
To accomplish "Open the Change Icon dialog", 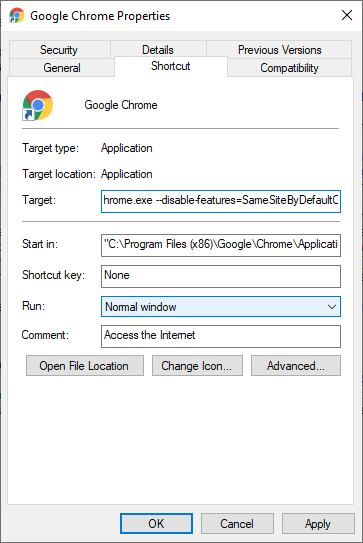I will (197, 366).
